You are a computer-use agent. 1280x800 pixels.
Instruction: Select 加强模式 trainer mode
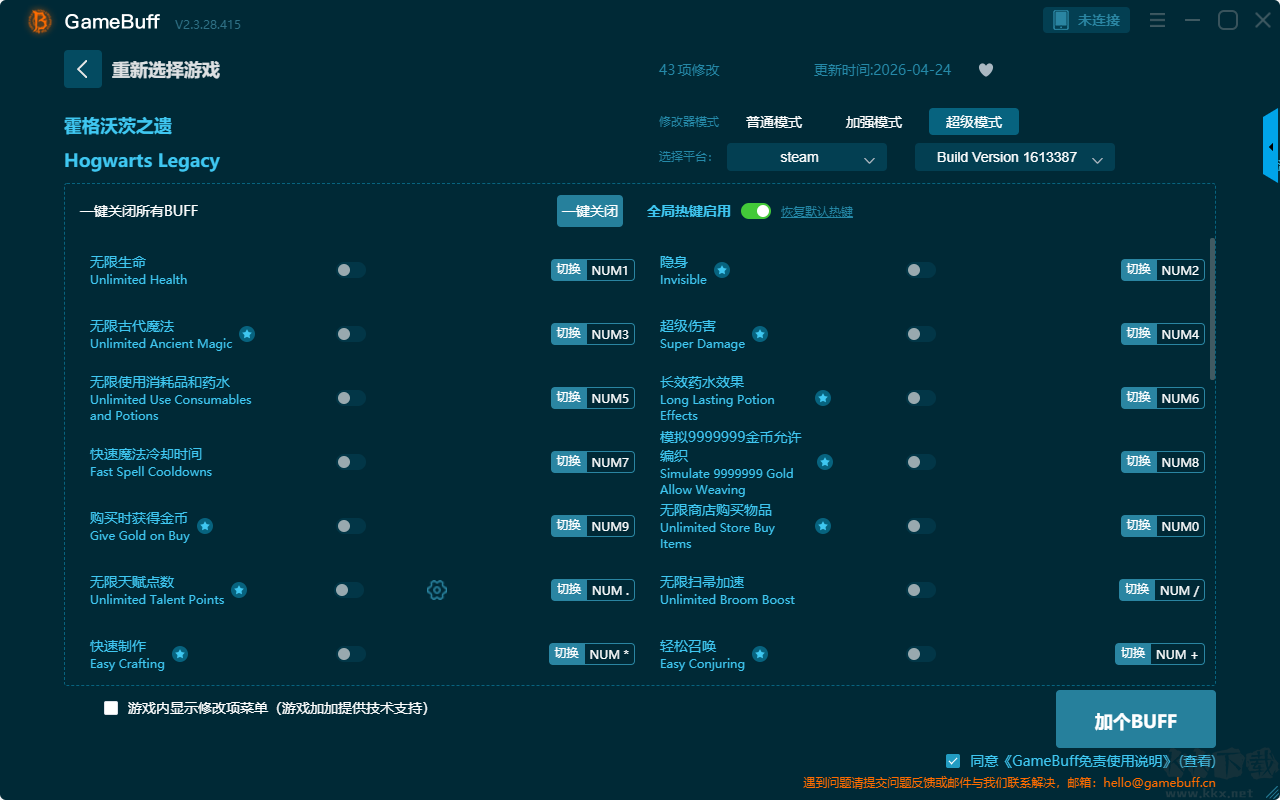(x=874, y=122)
